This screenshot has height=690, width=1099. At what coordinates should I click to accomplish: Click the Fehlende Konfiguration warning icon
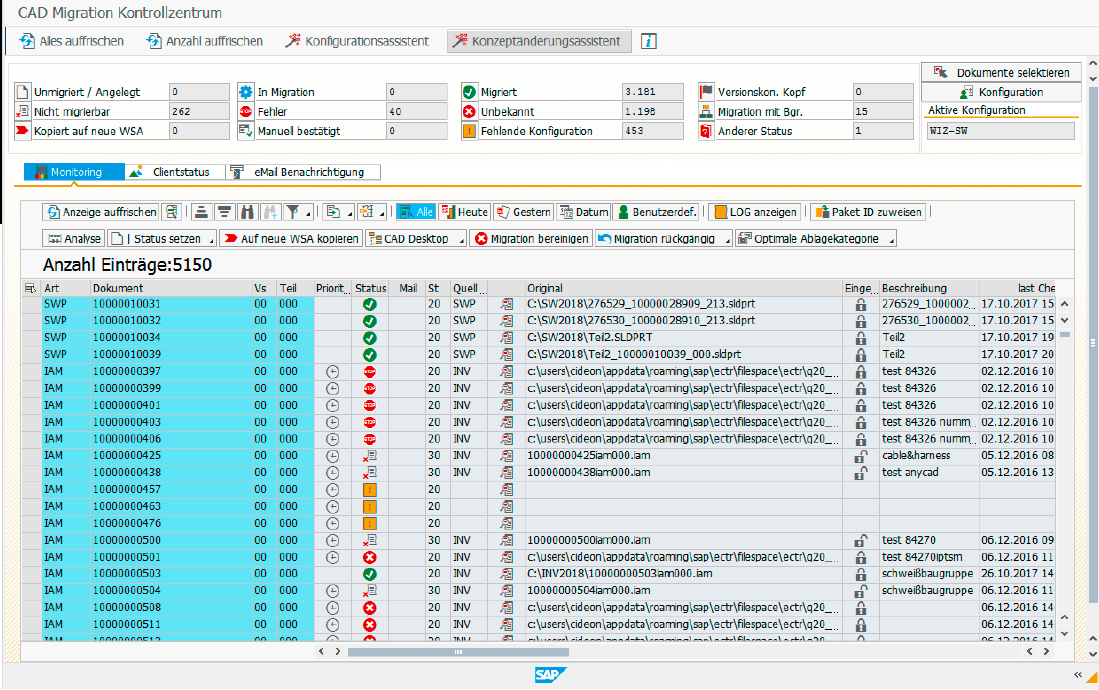click(x=469, y=131)
